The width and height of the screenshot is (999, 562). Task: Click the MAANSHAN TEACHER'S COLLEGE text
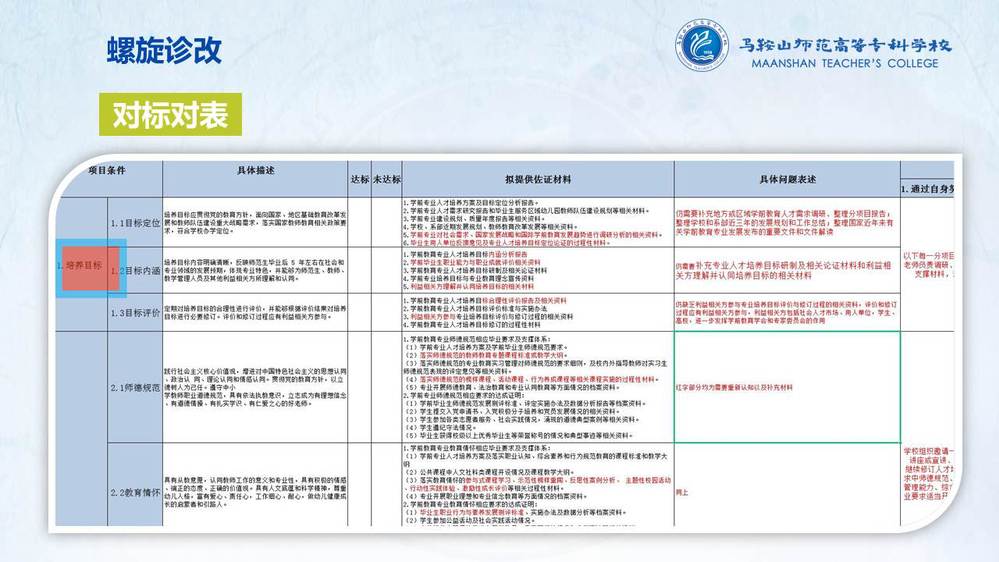pyautogui.click(x=845, y=64)
